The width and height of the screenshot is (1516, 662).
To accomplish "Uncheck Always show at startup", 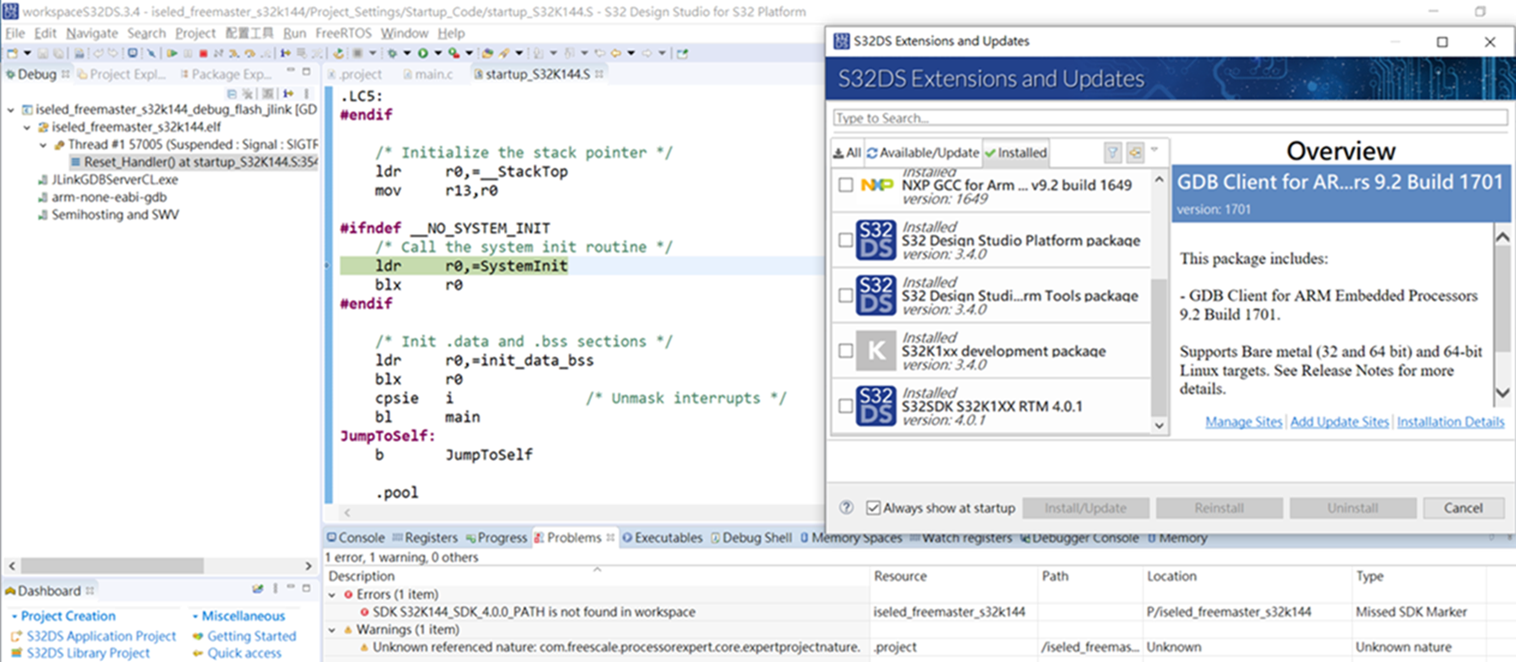I will [x=873, y=508].
